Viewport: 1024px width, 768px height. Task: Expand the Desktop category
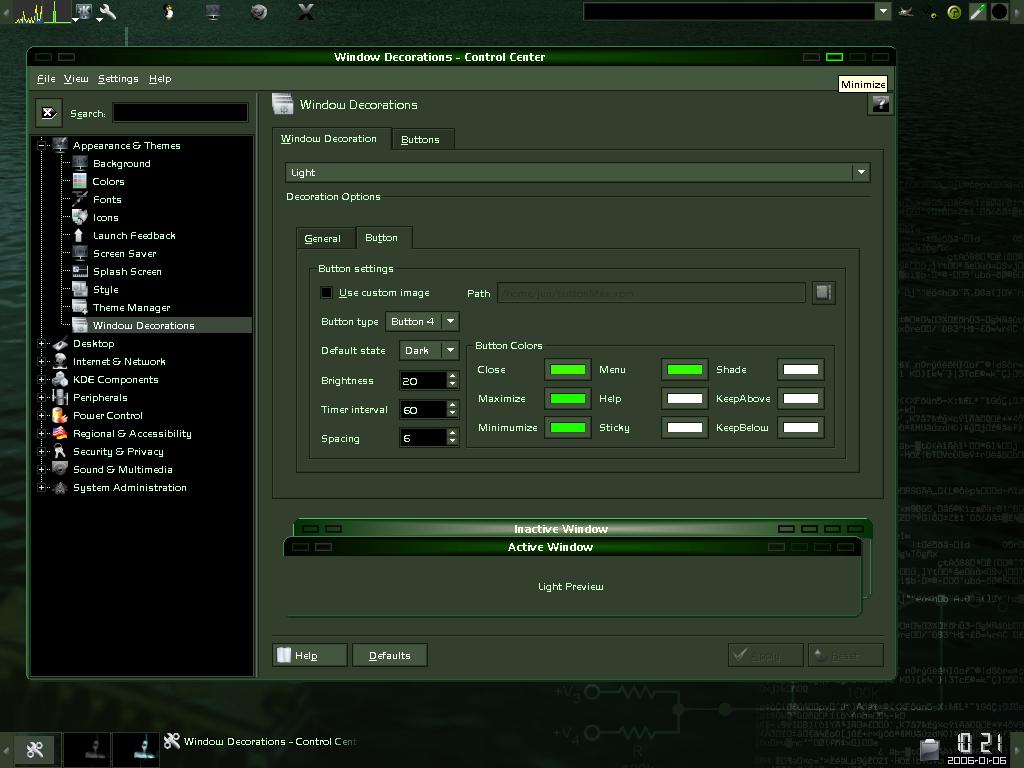pos(41,344)
